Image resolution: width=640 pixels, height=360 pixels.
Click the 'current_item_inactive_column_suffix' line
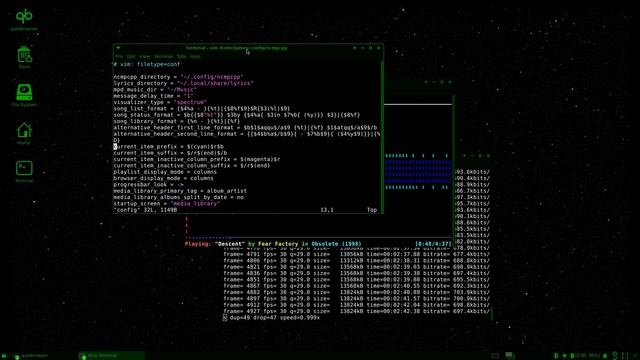click(x=192, y=165)
